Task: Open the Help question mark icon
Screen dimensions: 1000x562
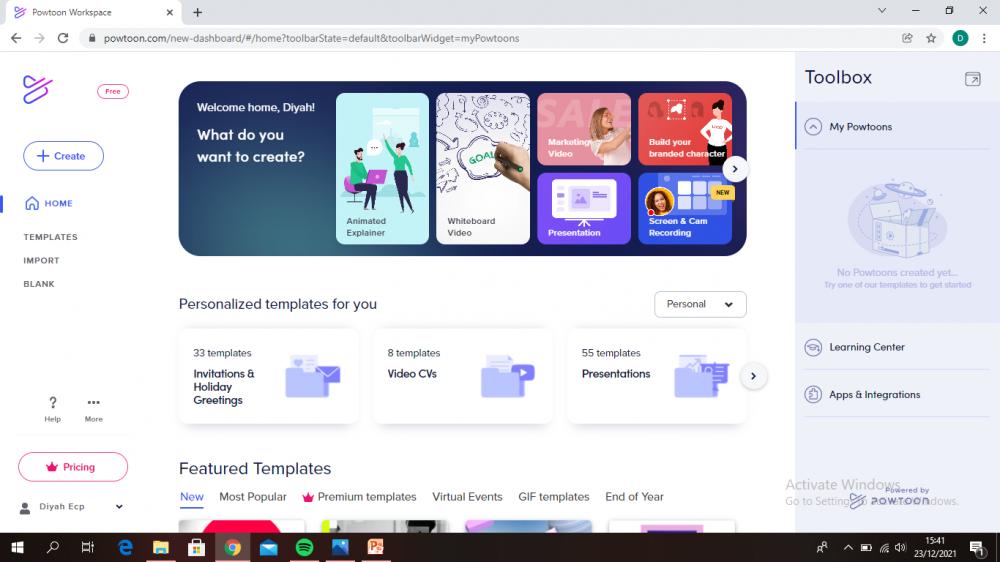Action: 52,403
